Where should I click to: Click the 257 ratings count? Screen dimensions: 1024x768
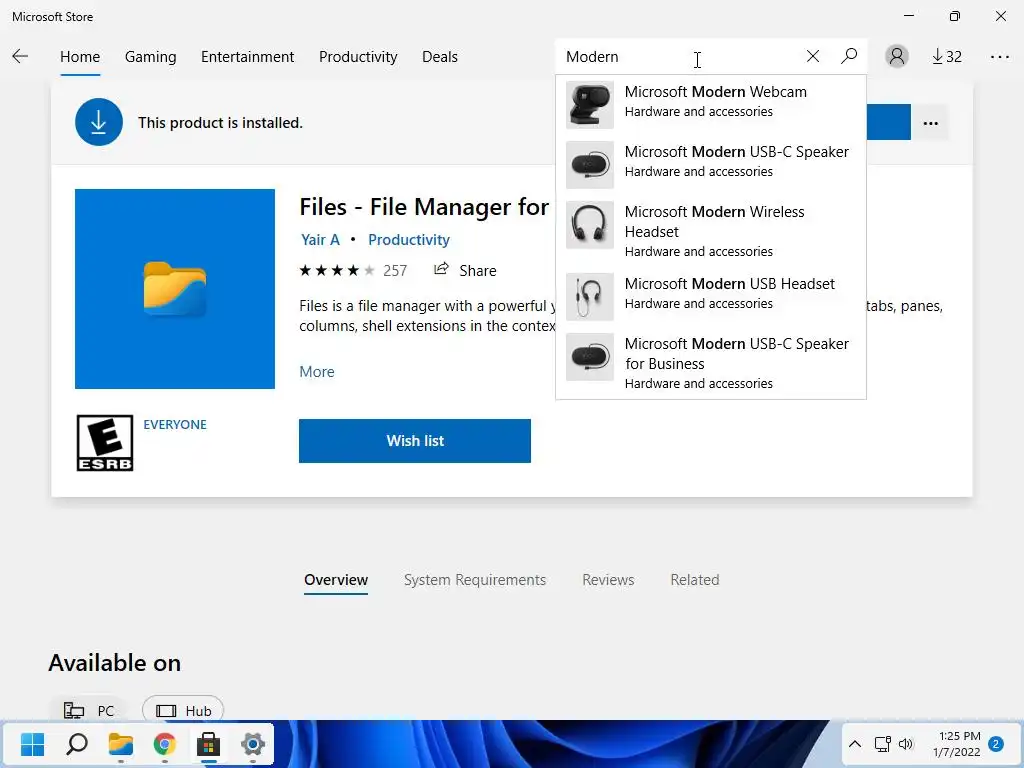(395, 270)
